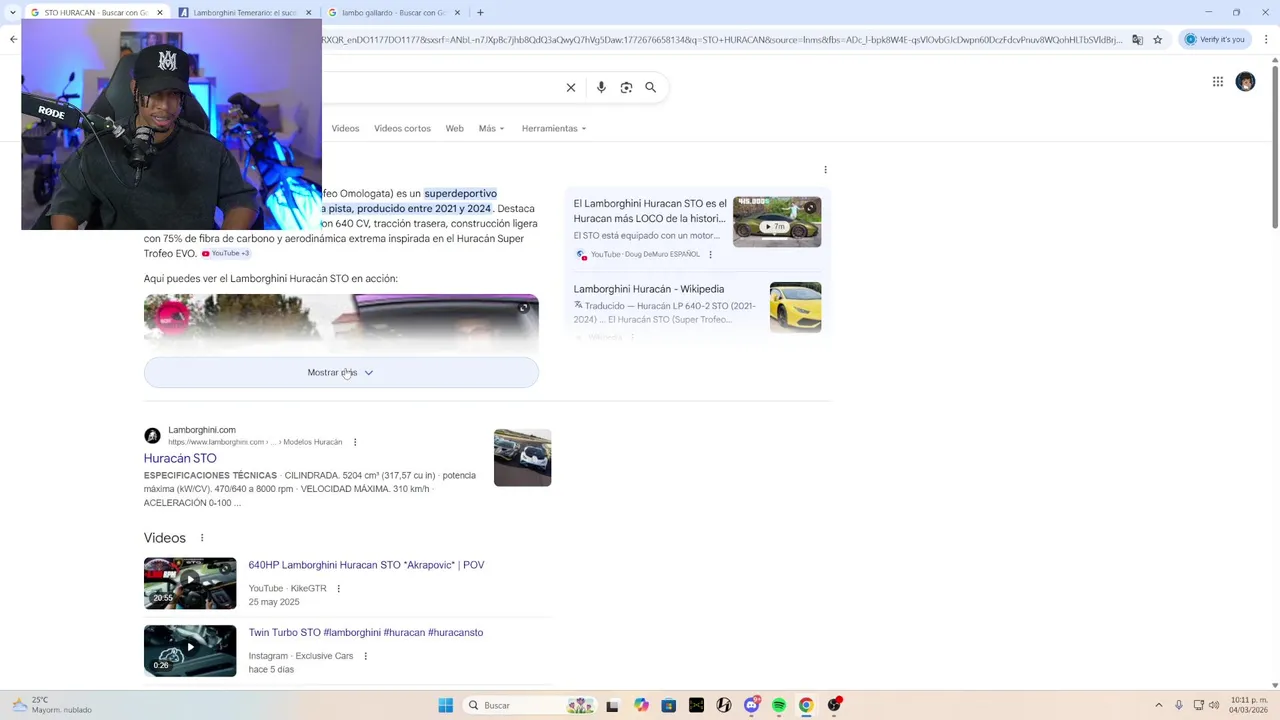The image size is (1280, 720).
Task: Open more options for Lamborghini.com result
Action: pos(355,442)
